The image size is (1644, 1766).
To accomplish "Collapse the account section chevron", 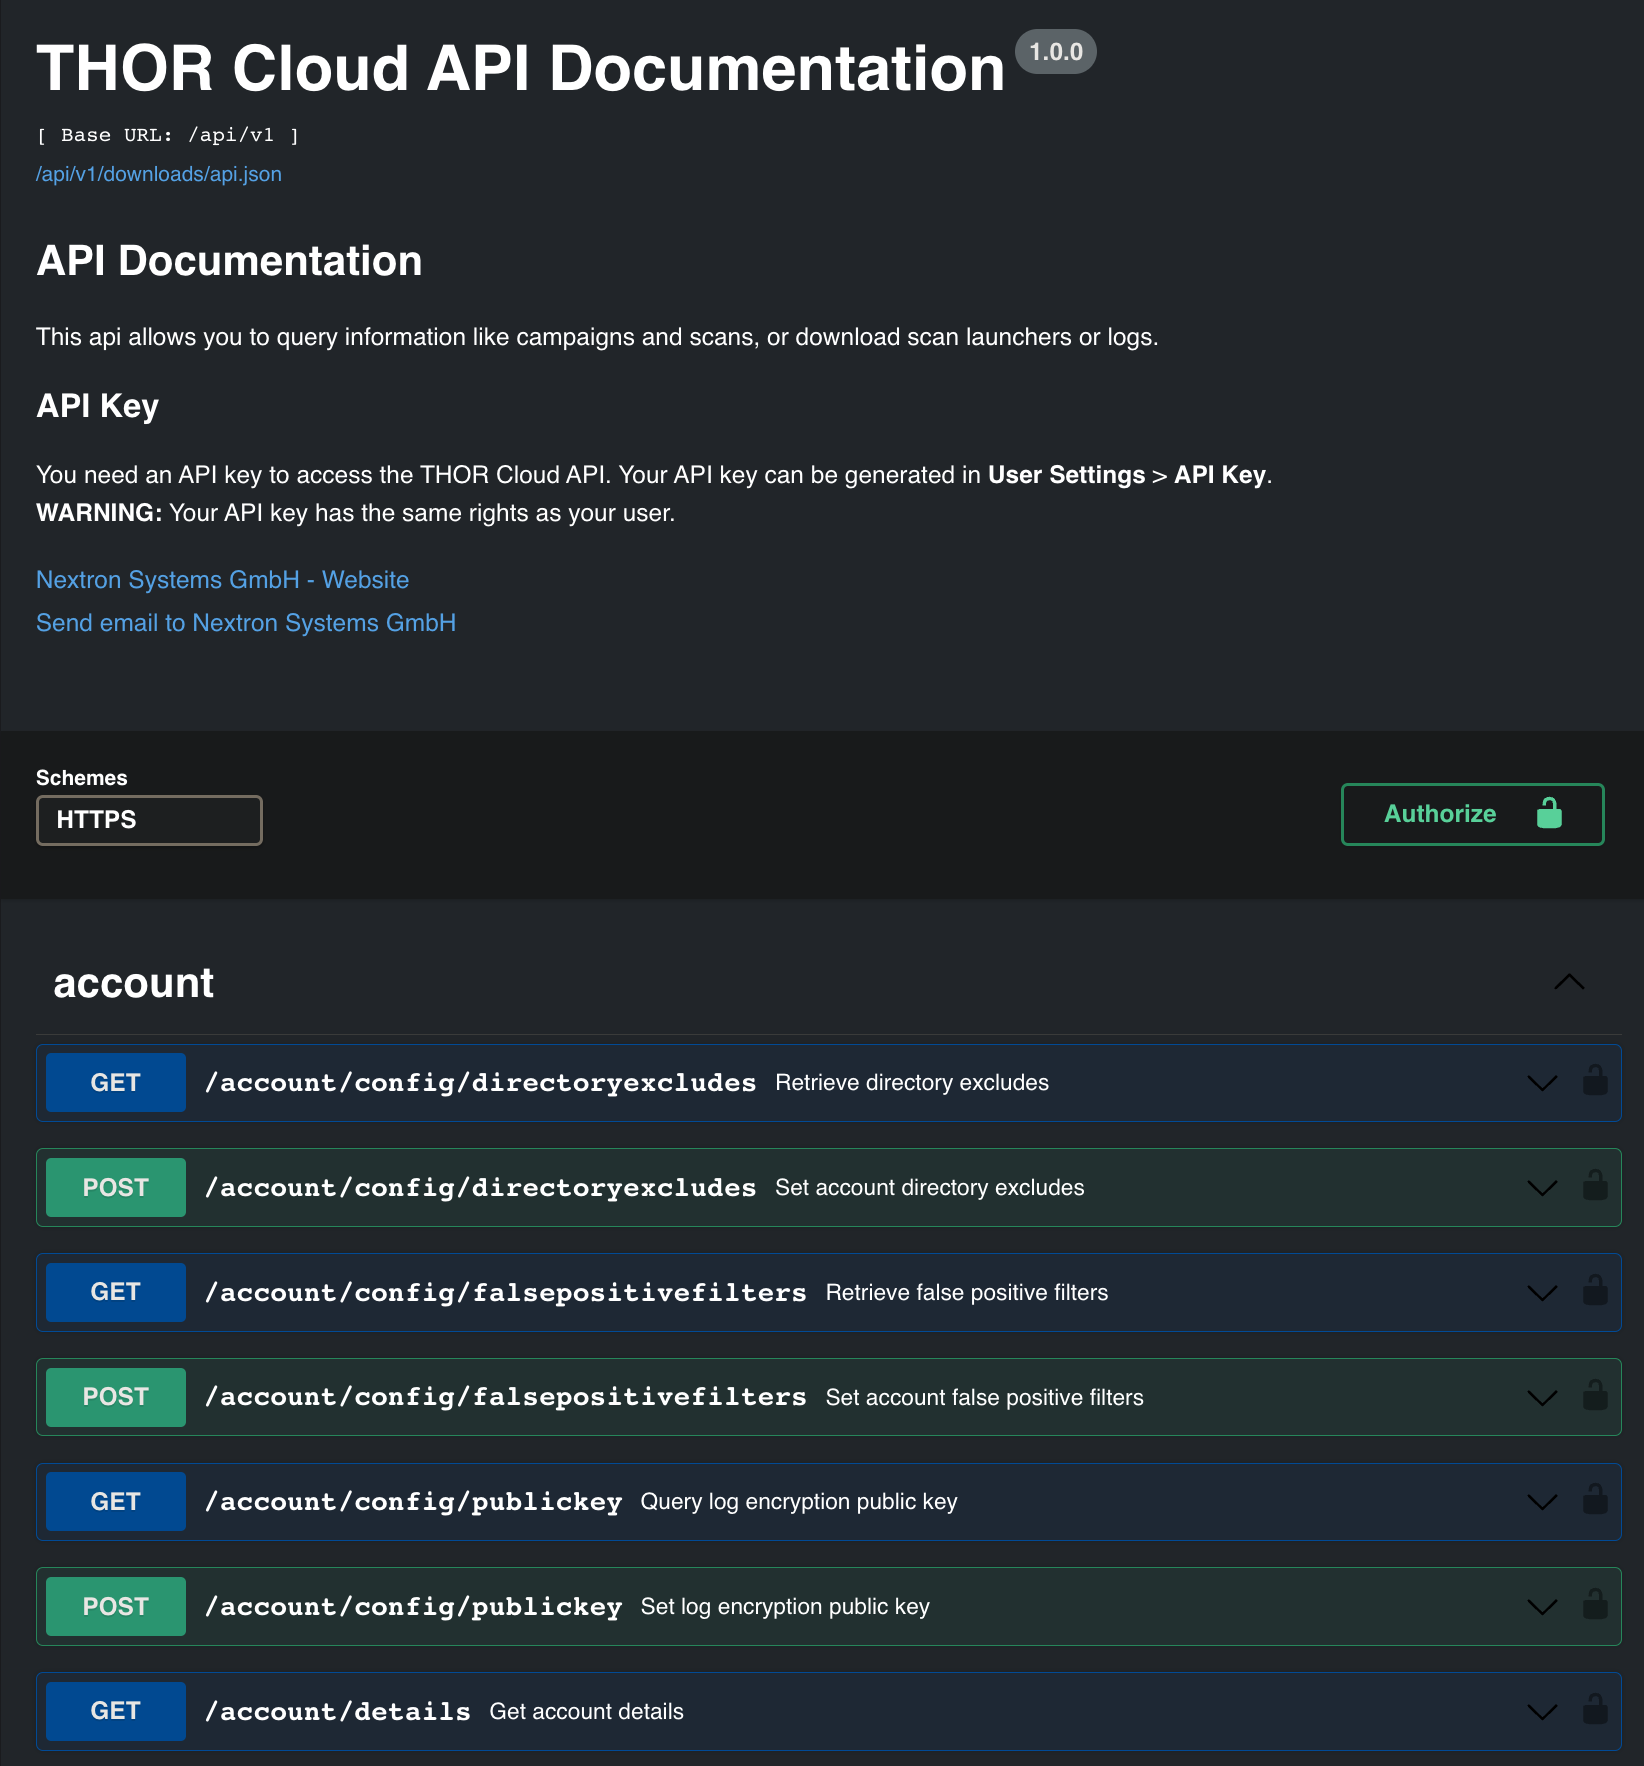I will click(x=1570, y=982).
